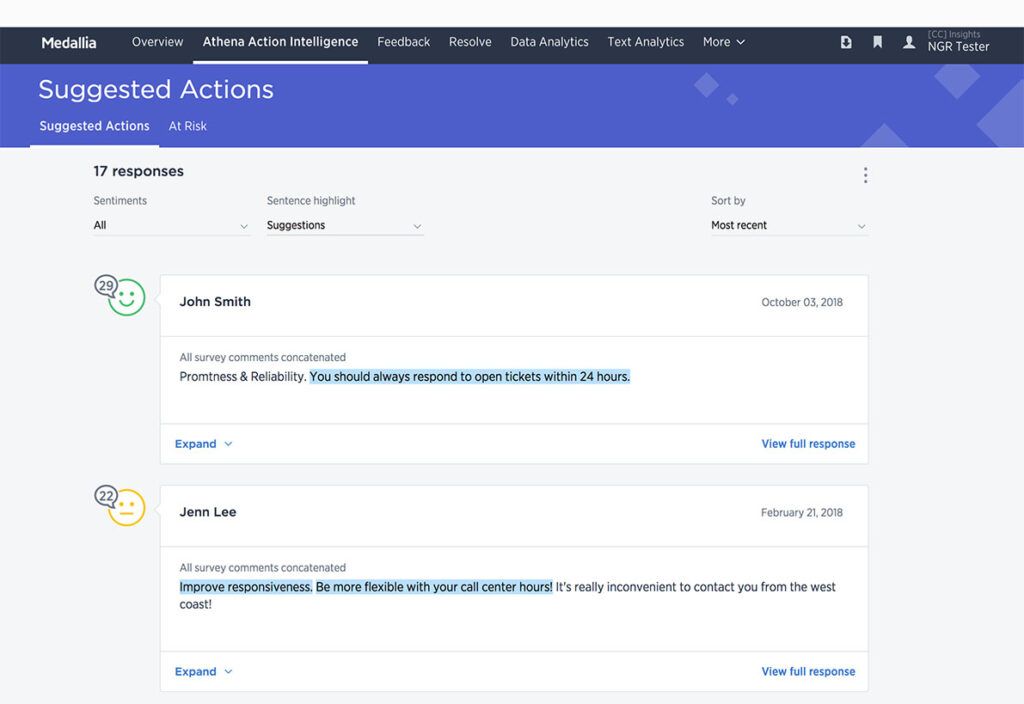This screenshot has width=1024, height=704.
Task: Open the Text Analytics menu item
Action: (645, 42)
